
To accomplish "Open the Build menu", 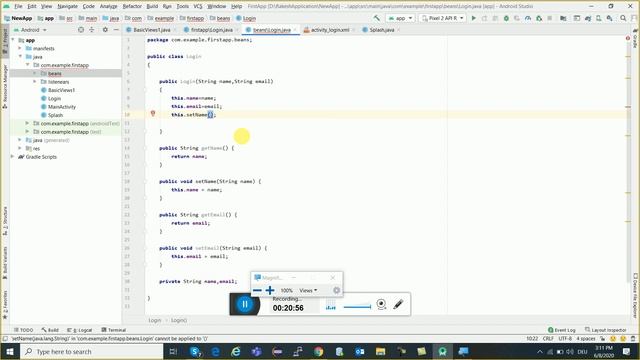I will click(x=152, y=6).
